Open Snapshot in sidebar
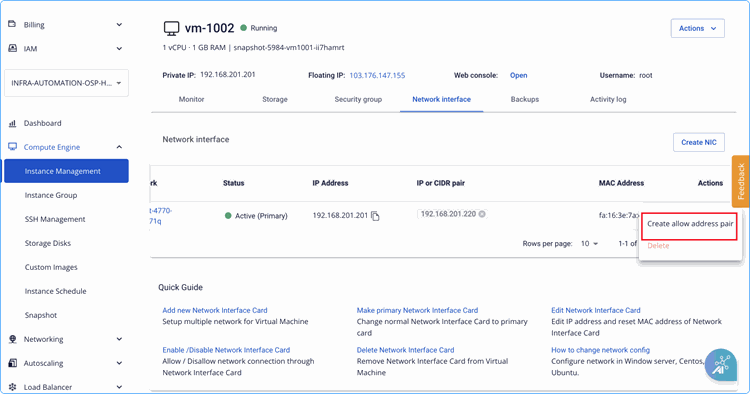 coord(41,315)
